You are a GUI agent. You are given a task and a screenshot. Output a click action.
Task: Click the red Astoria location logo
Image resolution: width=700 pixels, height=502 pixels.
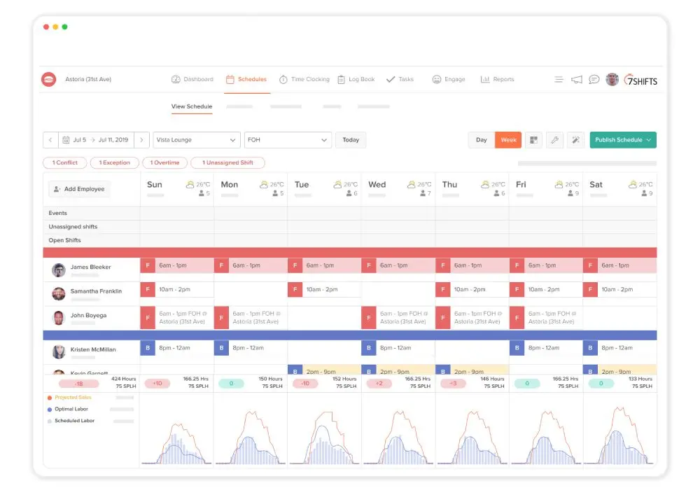49,79
